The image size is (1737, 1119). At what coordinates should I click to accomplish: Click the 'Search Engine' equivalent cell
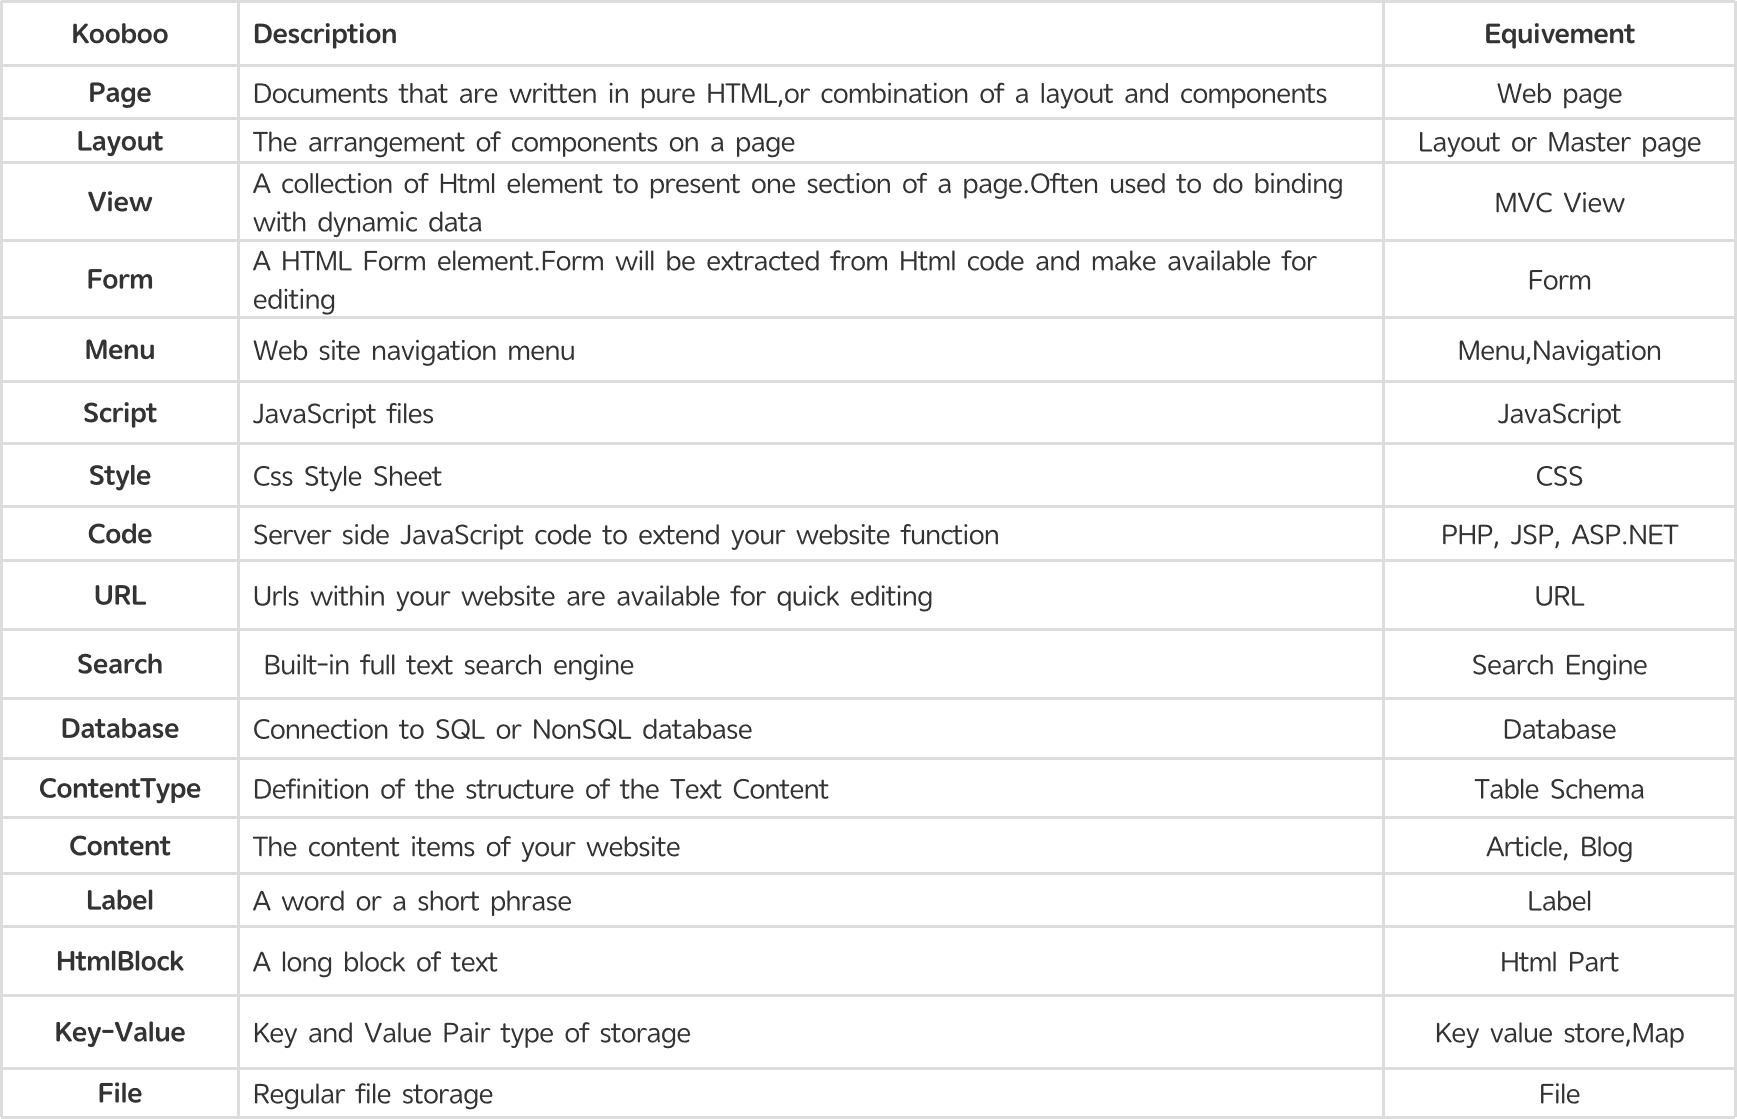click(x=1559, y=665)
